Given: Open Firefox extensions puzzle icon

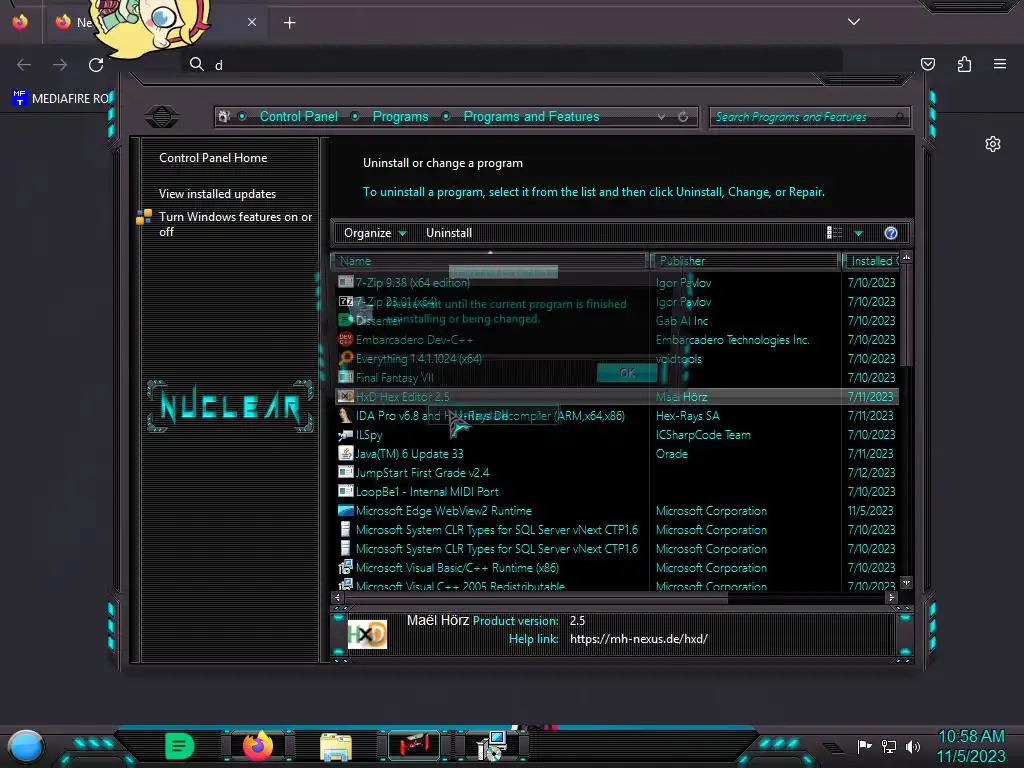Looking at the screenshot, I should [x=964, y=64].
